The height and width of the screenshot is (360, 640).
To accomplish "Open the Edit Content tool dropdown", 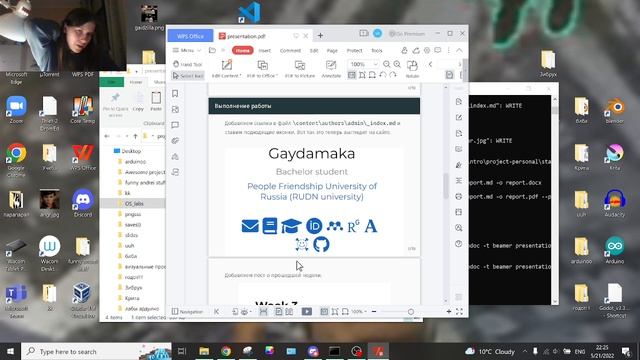I will pyautogui.click(x=227, y=69).
